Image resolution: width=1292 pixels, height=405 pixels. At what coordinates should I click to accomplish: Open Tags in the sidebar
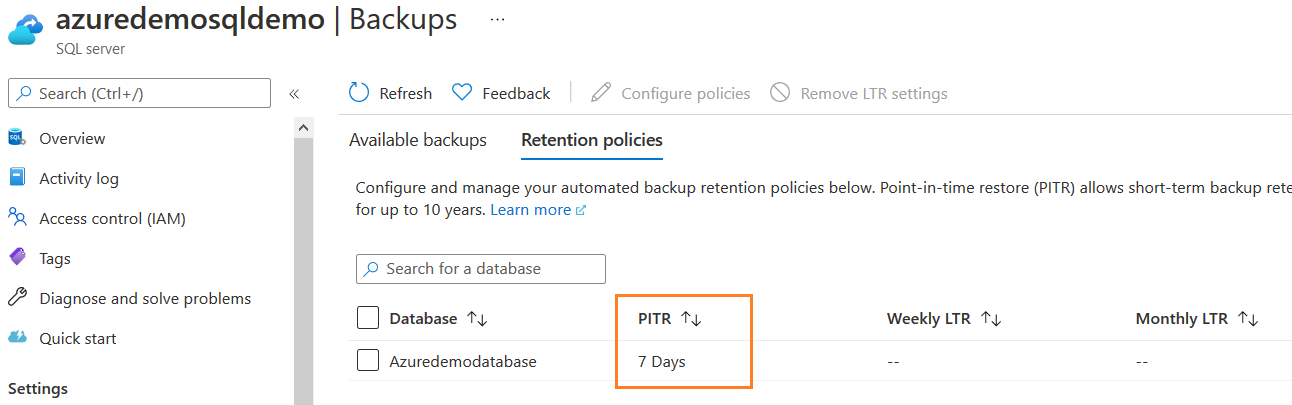pyautogui.click(x=55, y=259)
